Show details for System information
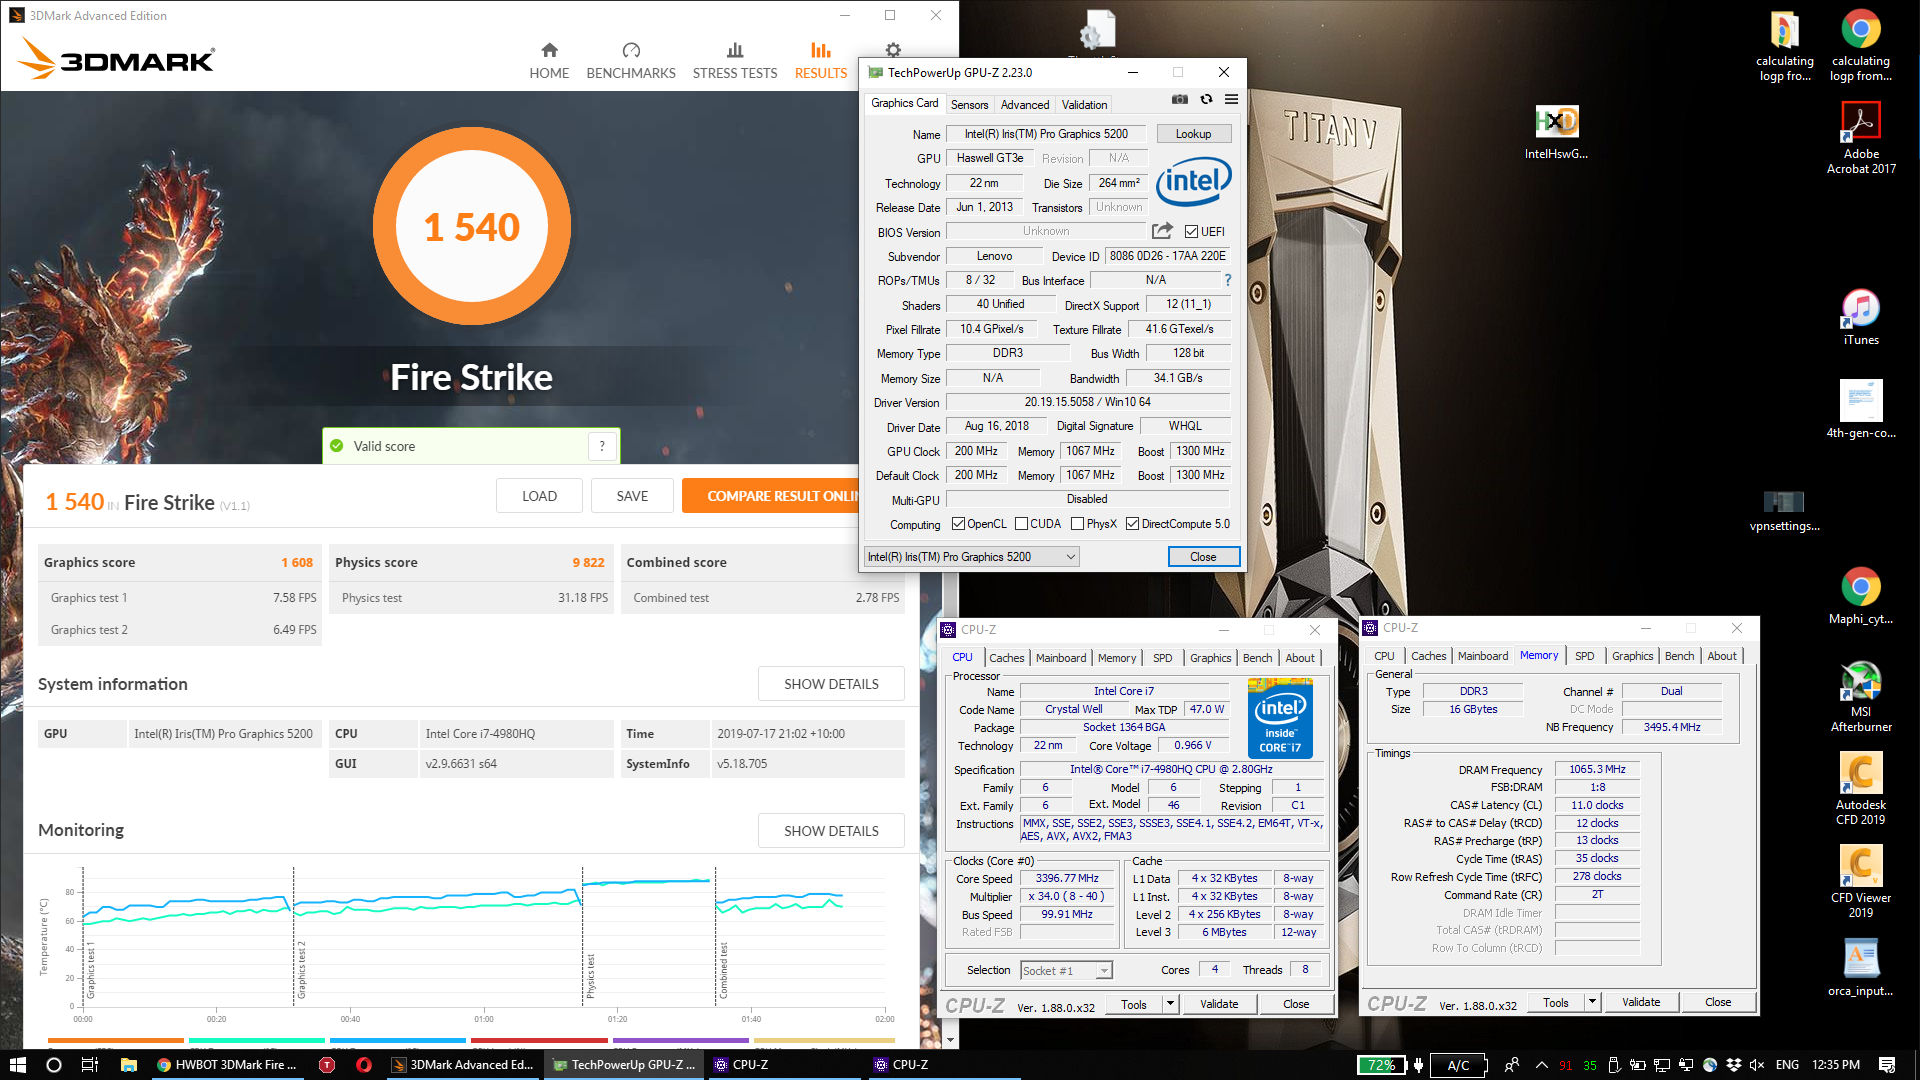1920x1080 pixels. (x=831, y=684)
